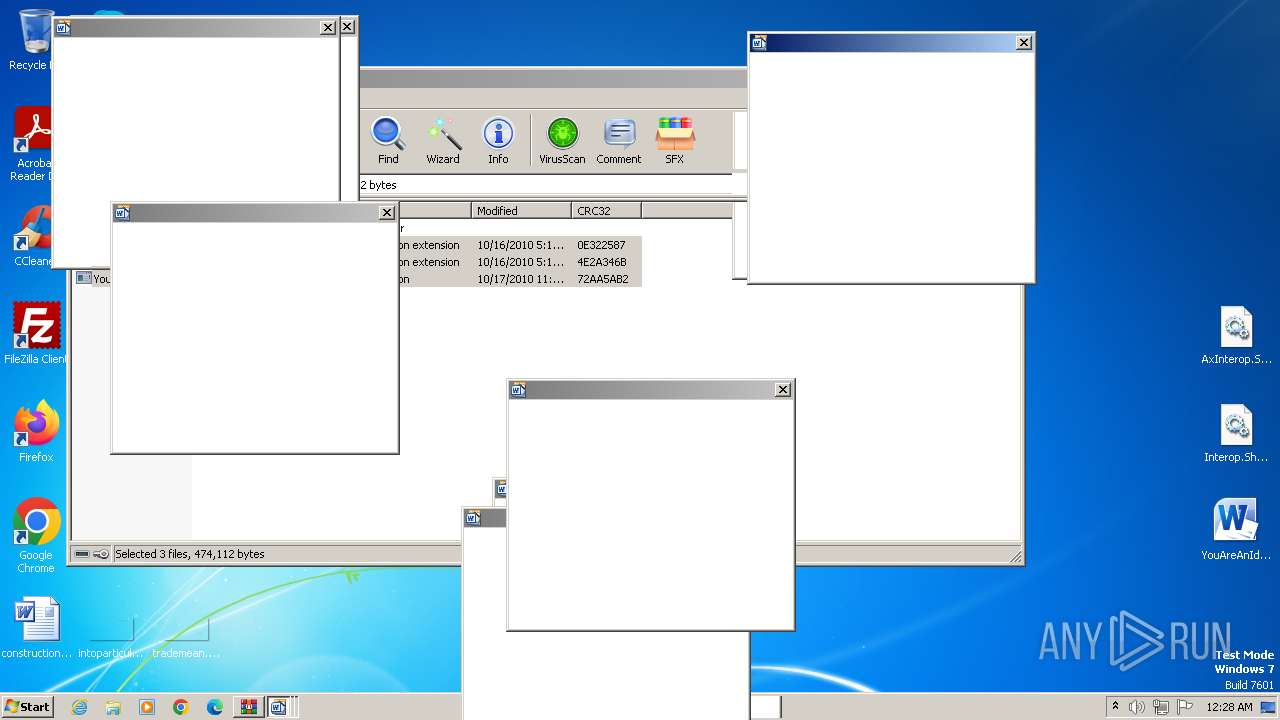Click the SFX toolbar icon
Image resolution: width=1280 pixels, height=720 pixels.
tap(675, 141)
